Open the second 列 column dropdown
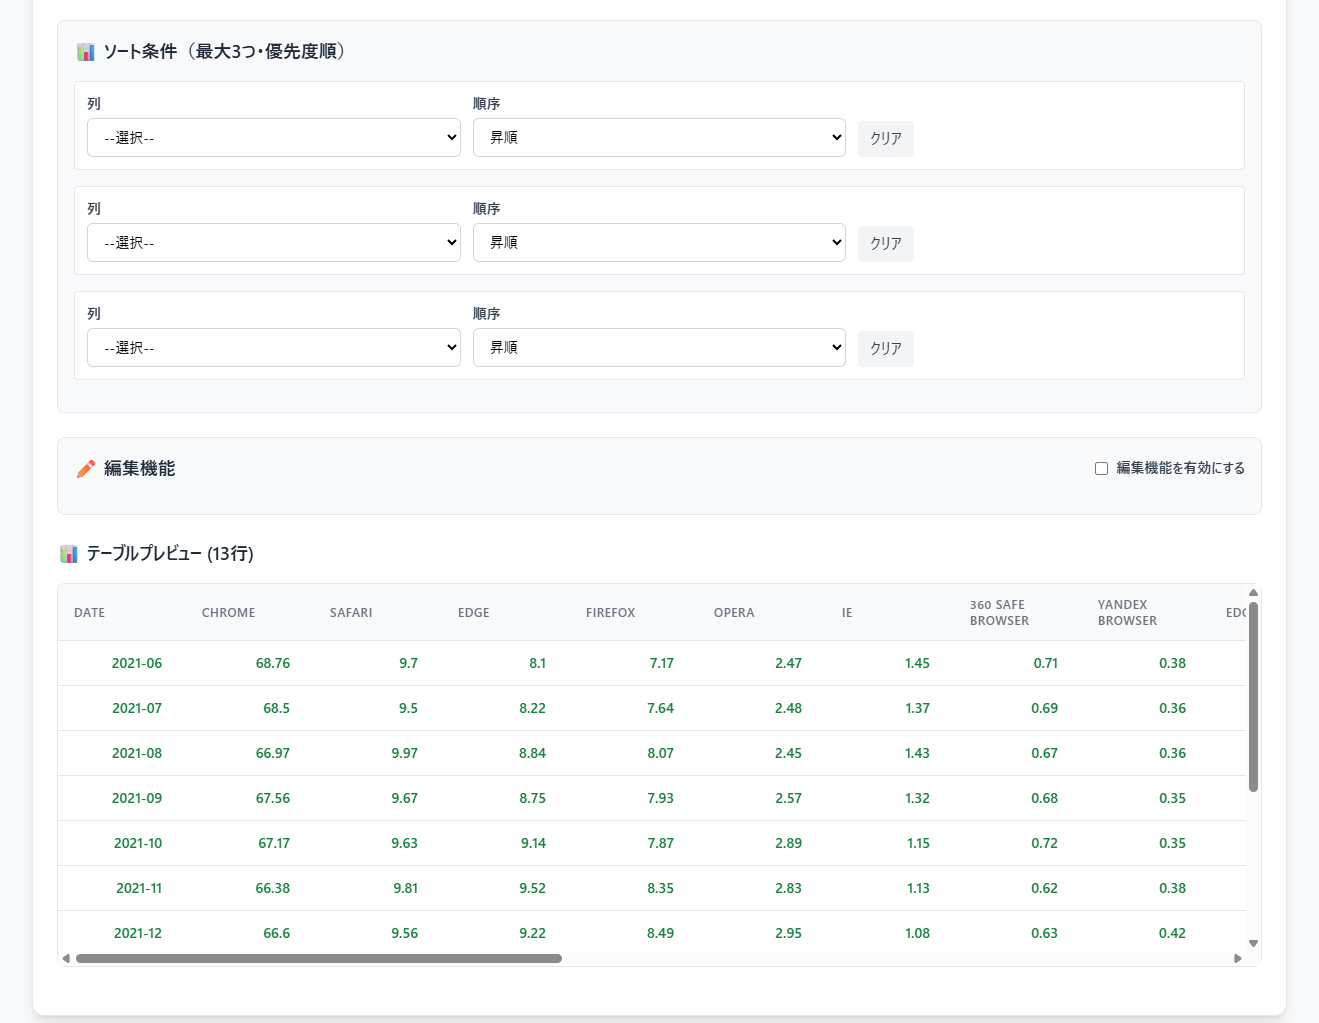 (273, 243)
